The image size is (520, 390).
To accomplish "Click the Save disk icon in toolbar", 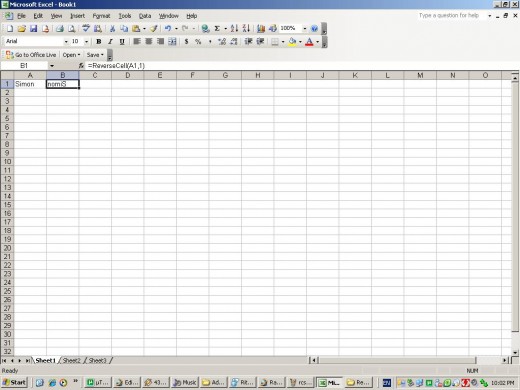I will [x=33, y=29].
